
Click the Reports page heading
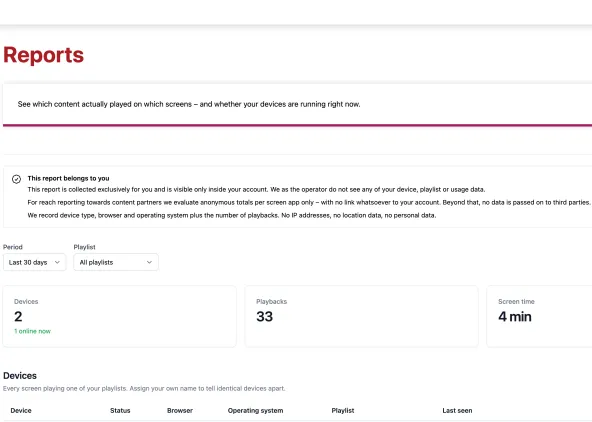tap(43, 55)
